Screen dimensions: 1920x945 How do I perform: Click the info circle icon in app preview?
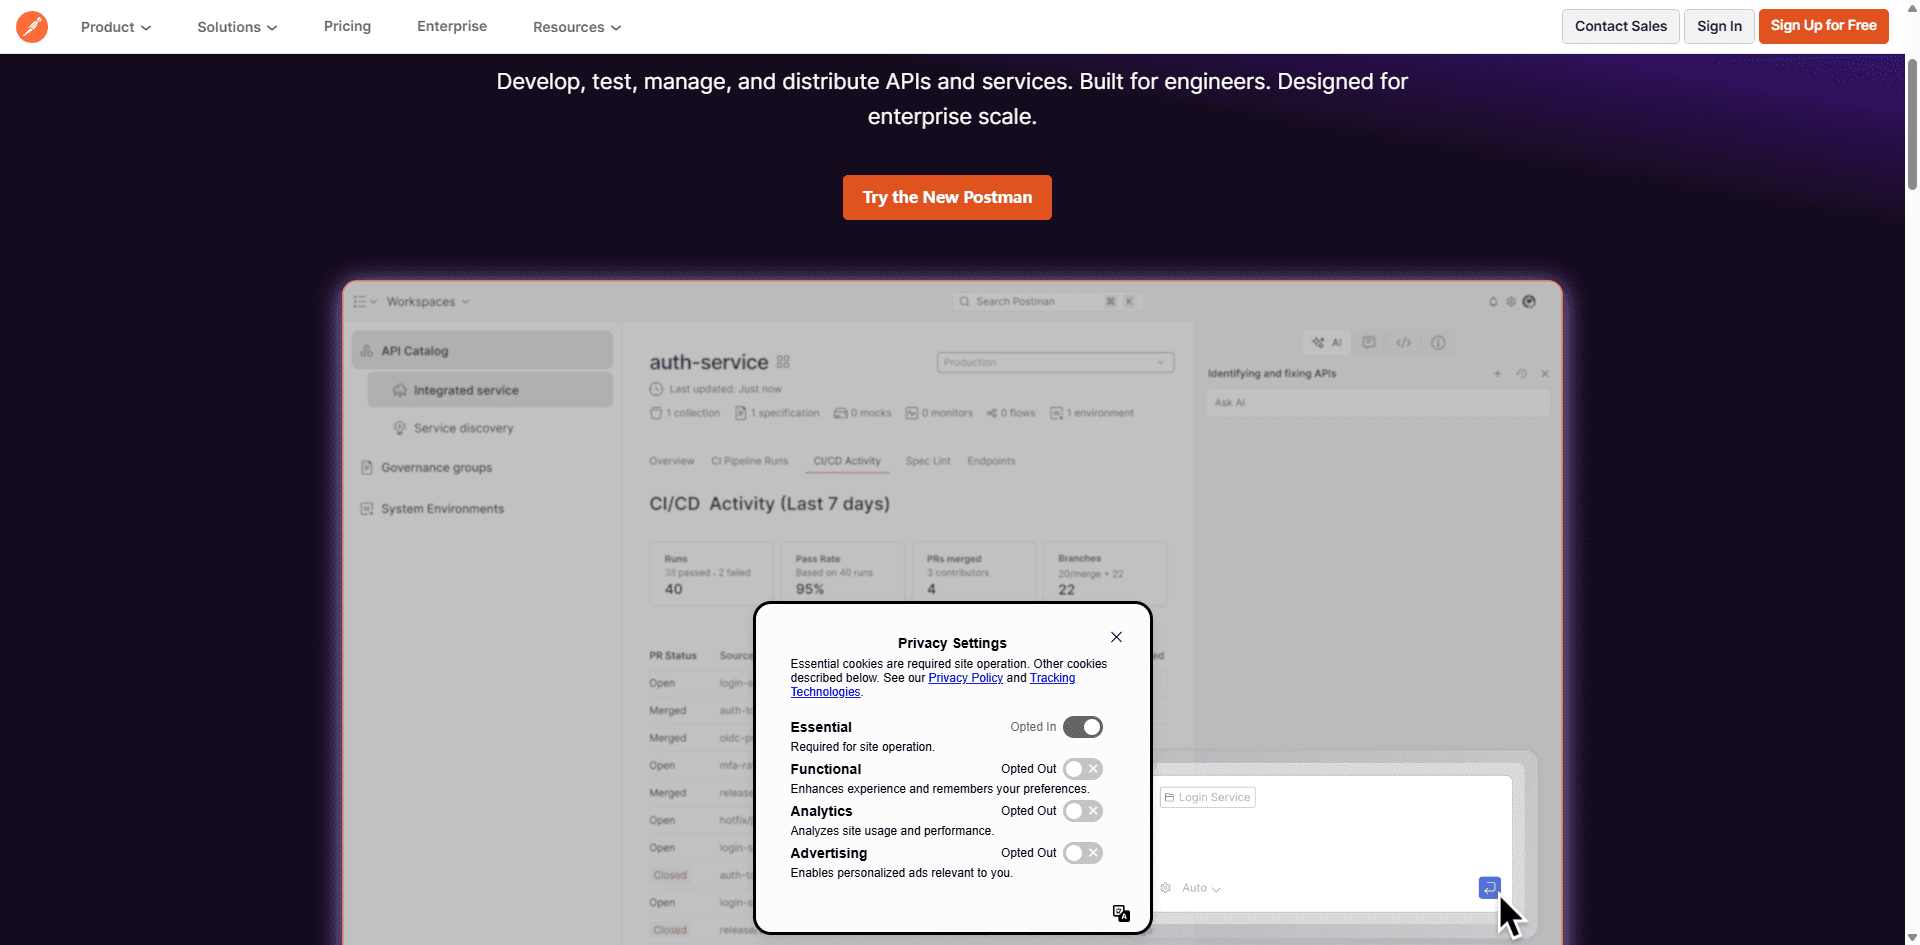click(1438, 343)
